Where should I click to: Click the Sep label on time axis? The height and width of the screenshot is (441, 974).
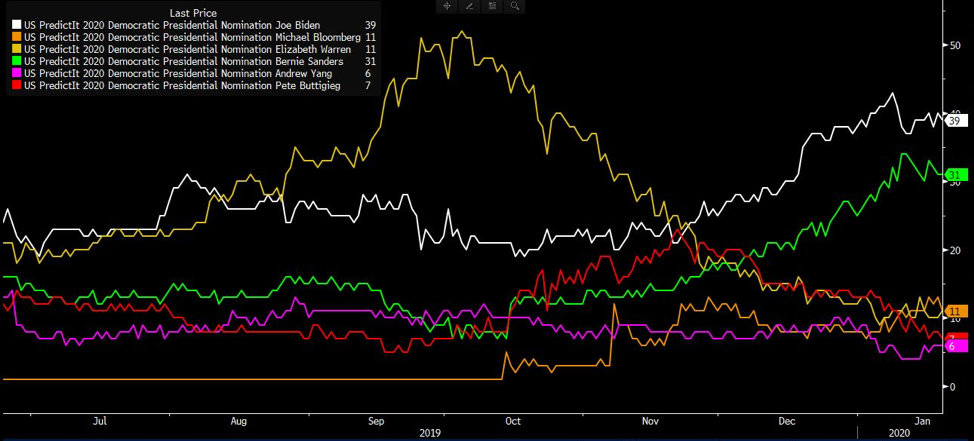point(376,421)
